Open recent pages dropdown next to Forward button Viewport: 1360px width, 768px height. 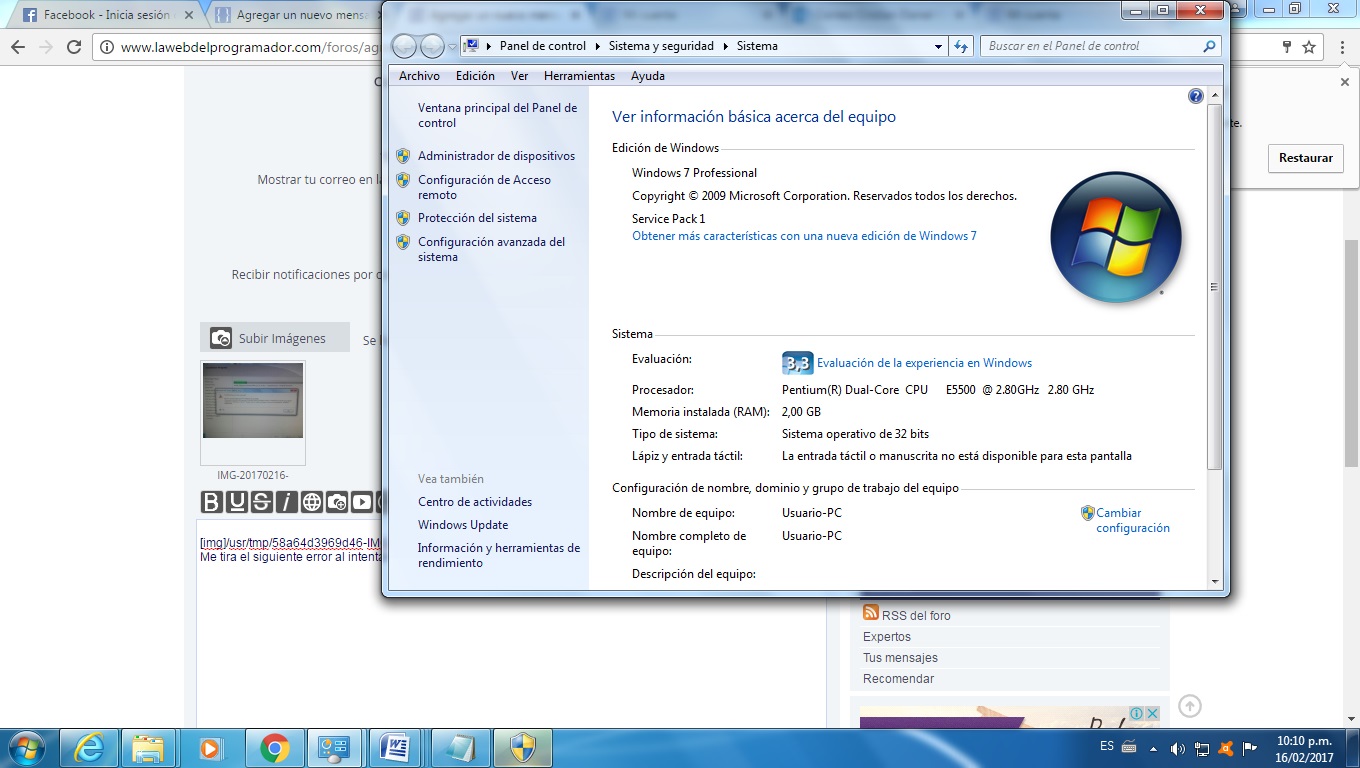(x=452, y=46)
